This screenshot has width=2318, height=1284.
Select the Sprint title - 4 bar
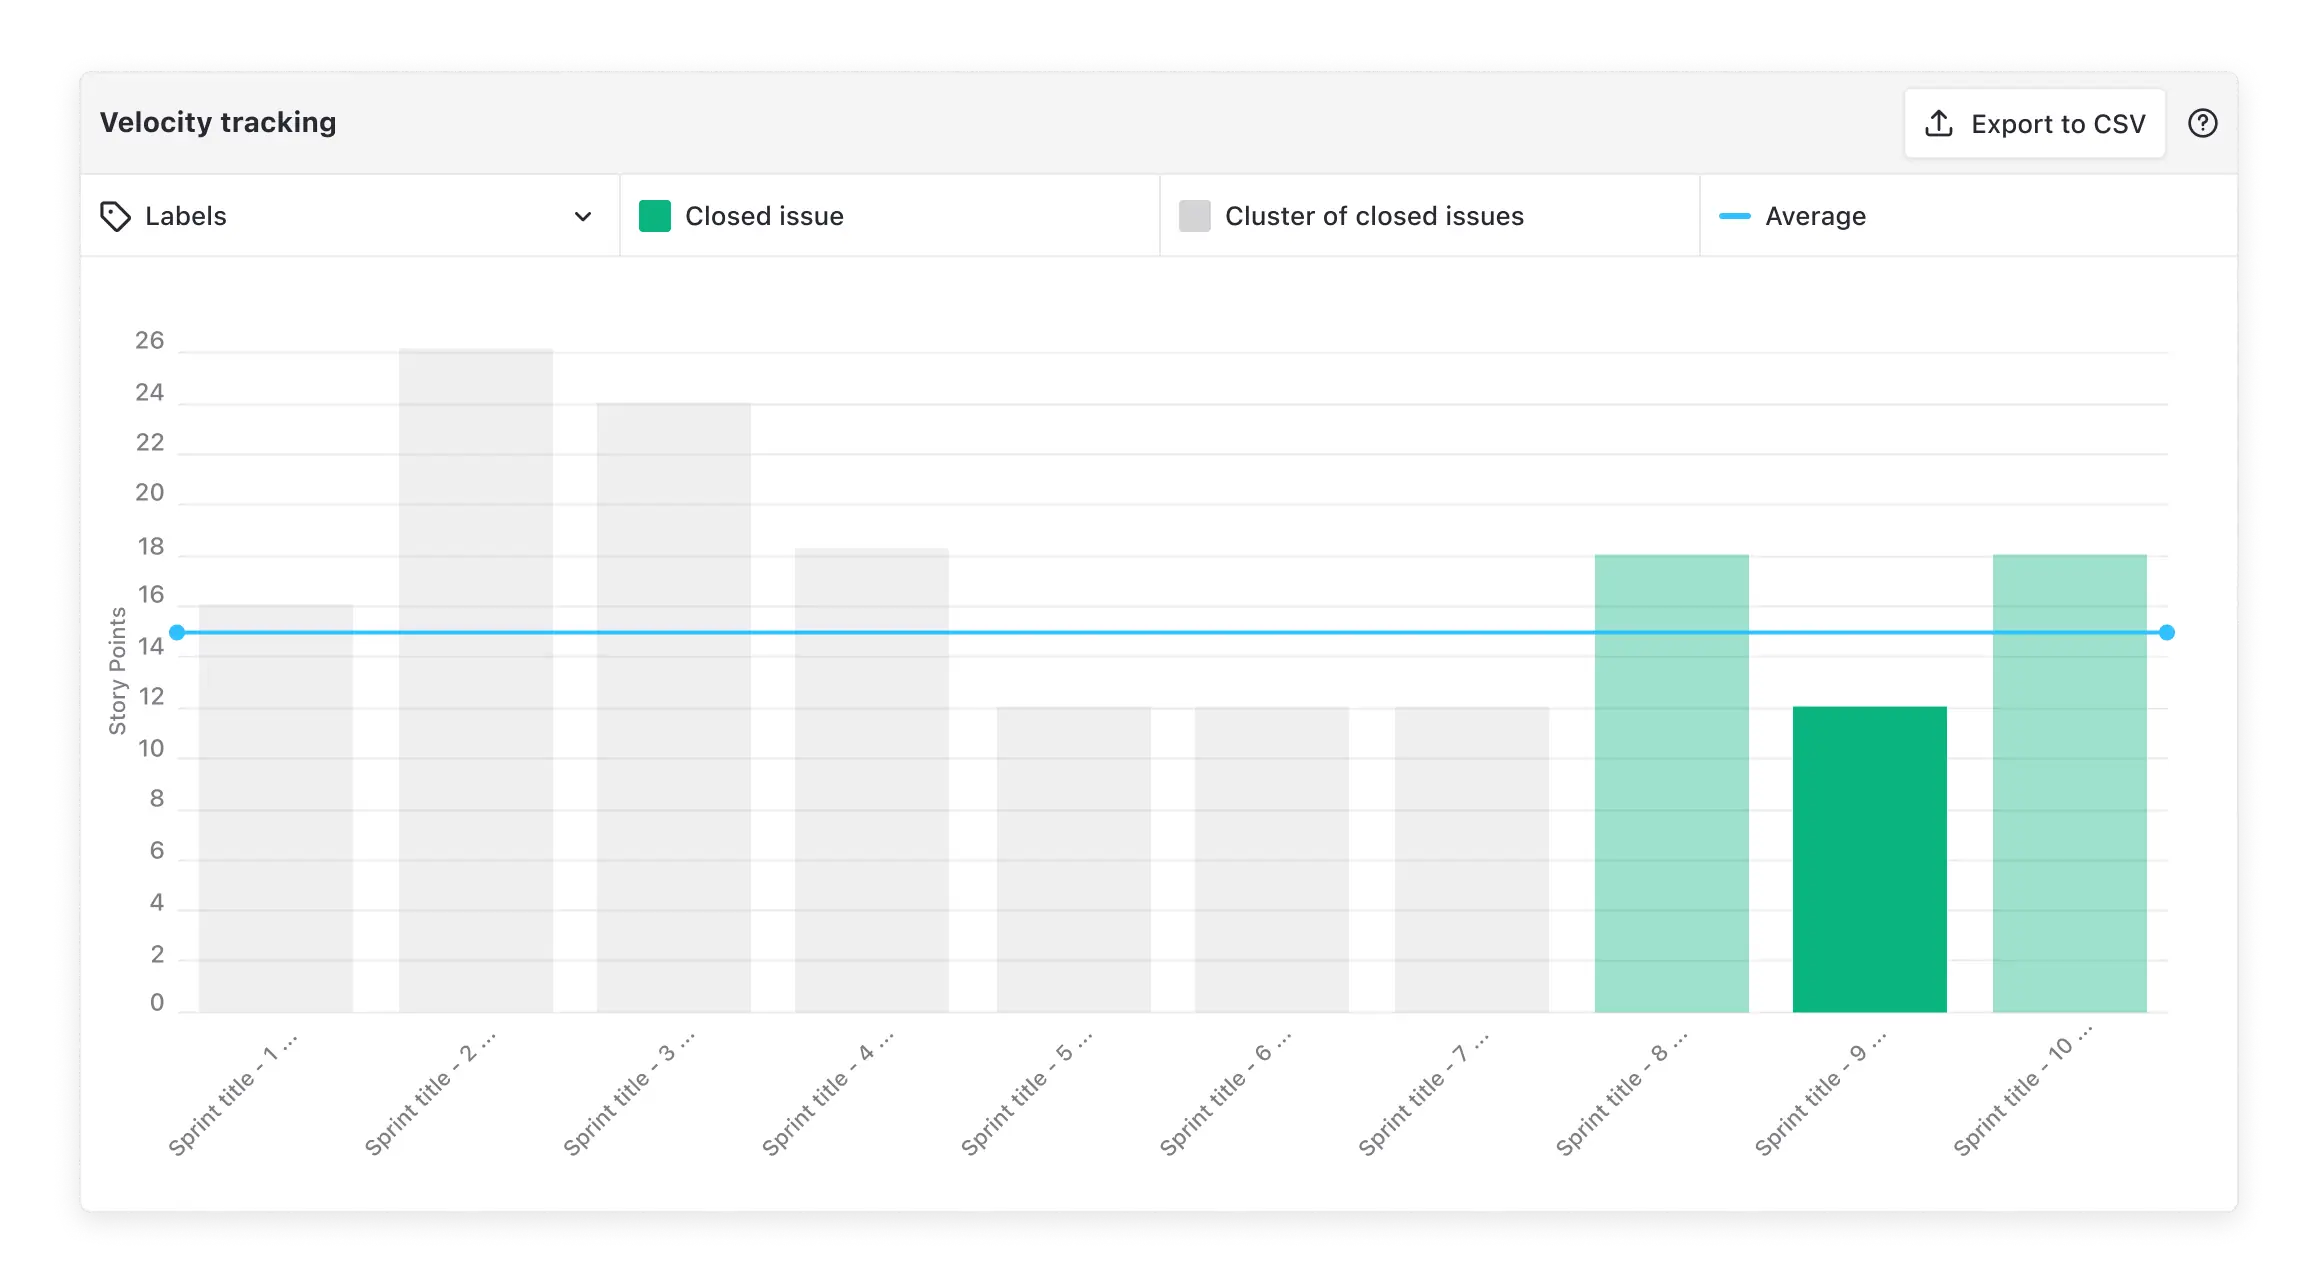pos(872,780)
